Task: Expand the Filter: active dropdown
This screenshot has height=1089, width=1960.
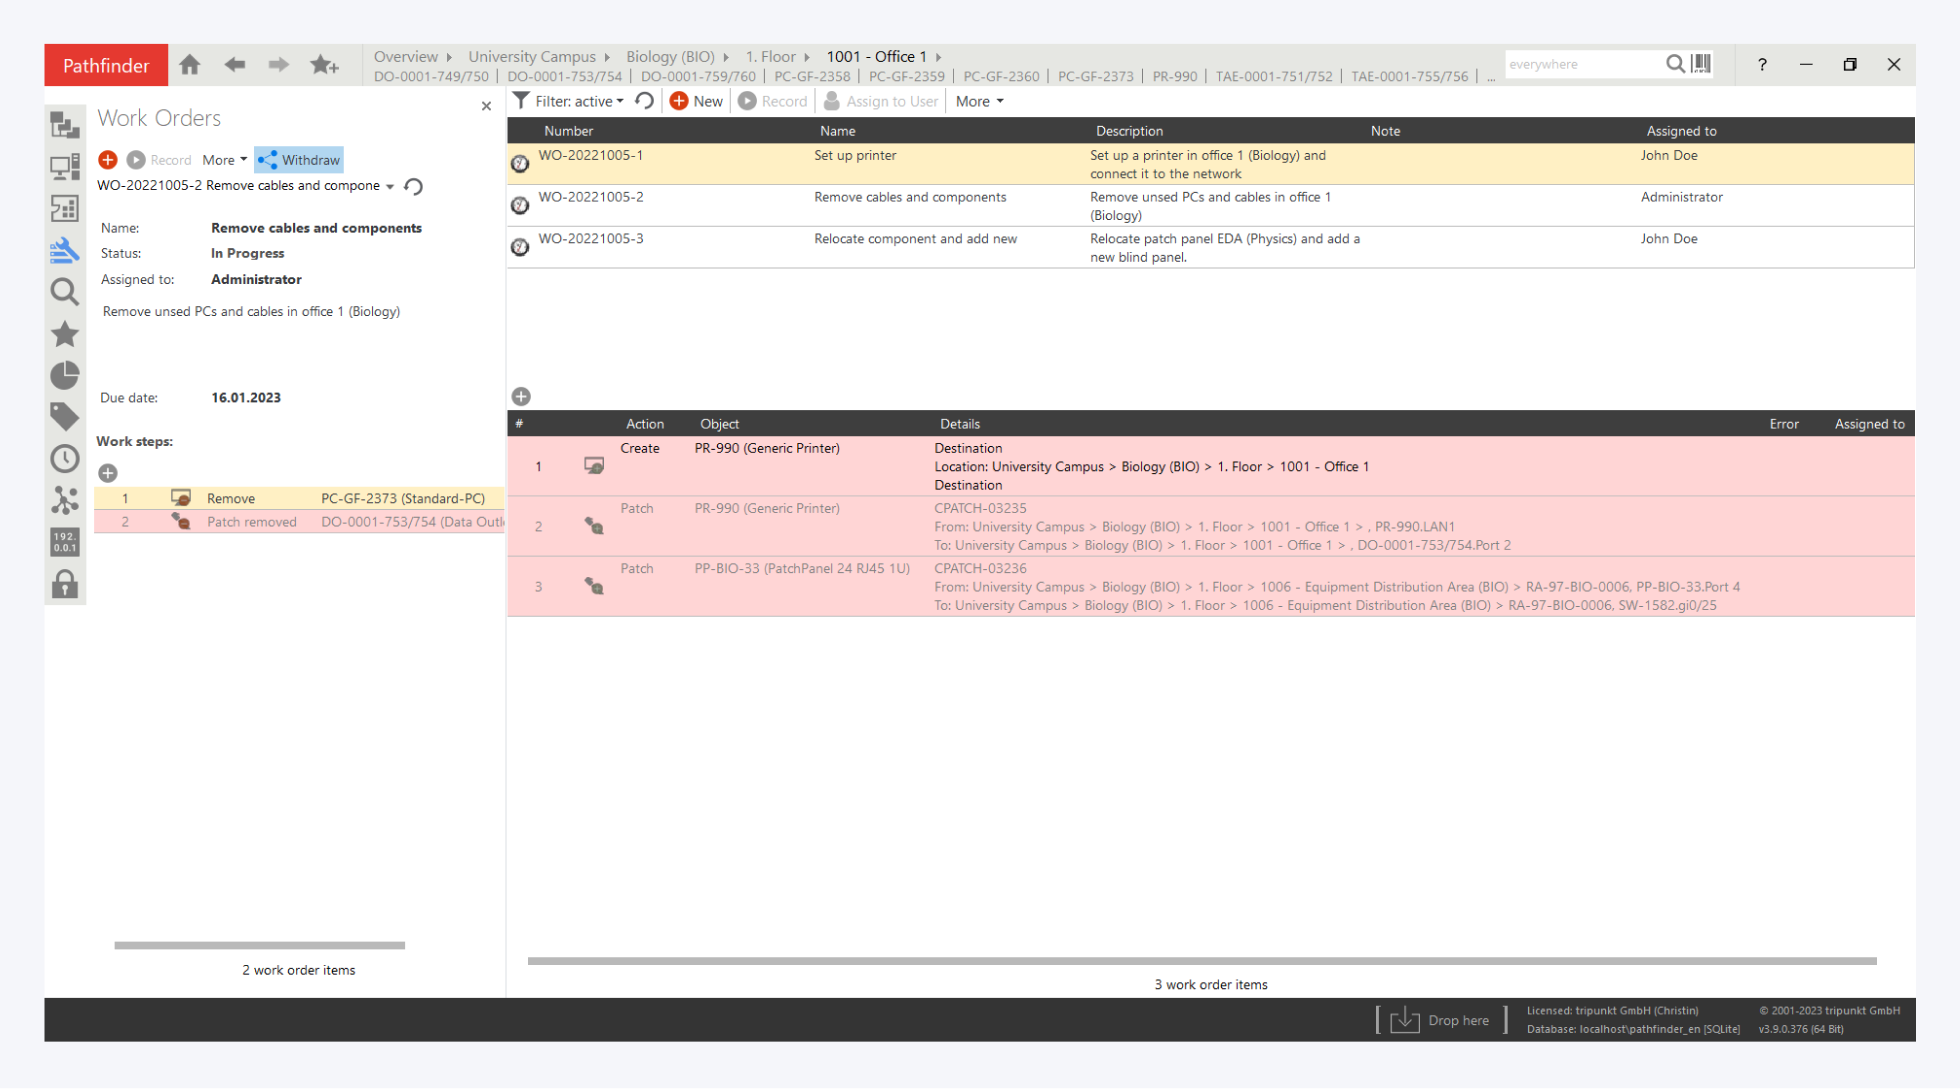Action: click(x=577, y=101)
